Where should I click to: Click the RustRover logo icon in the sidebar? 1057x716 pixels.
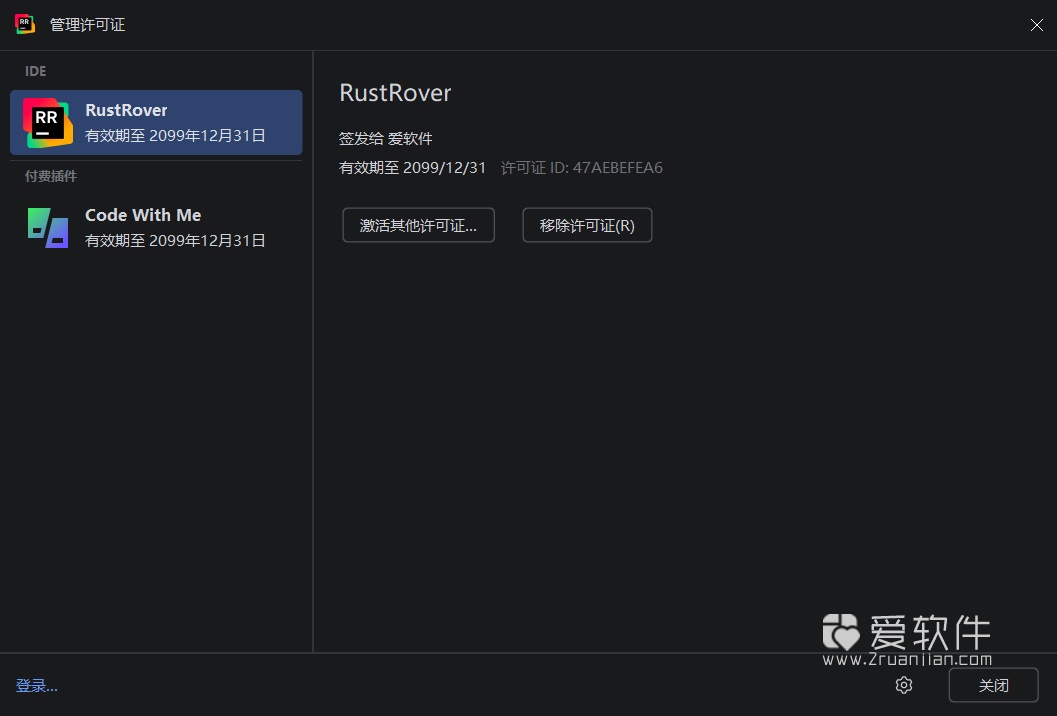click(x=47, y=122)
